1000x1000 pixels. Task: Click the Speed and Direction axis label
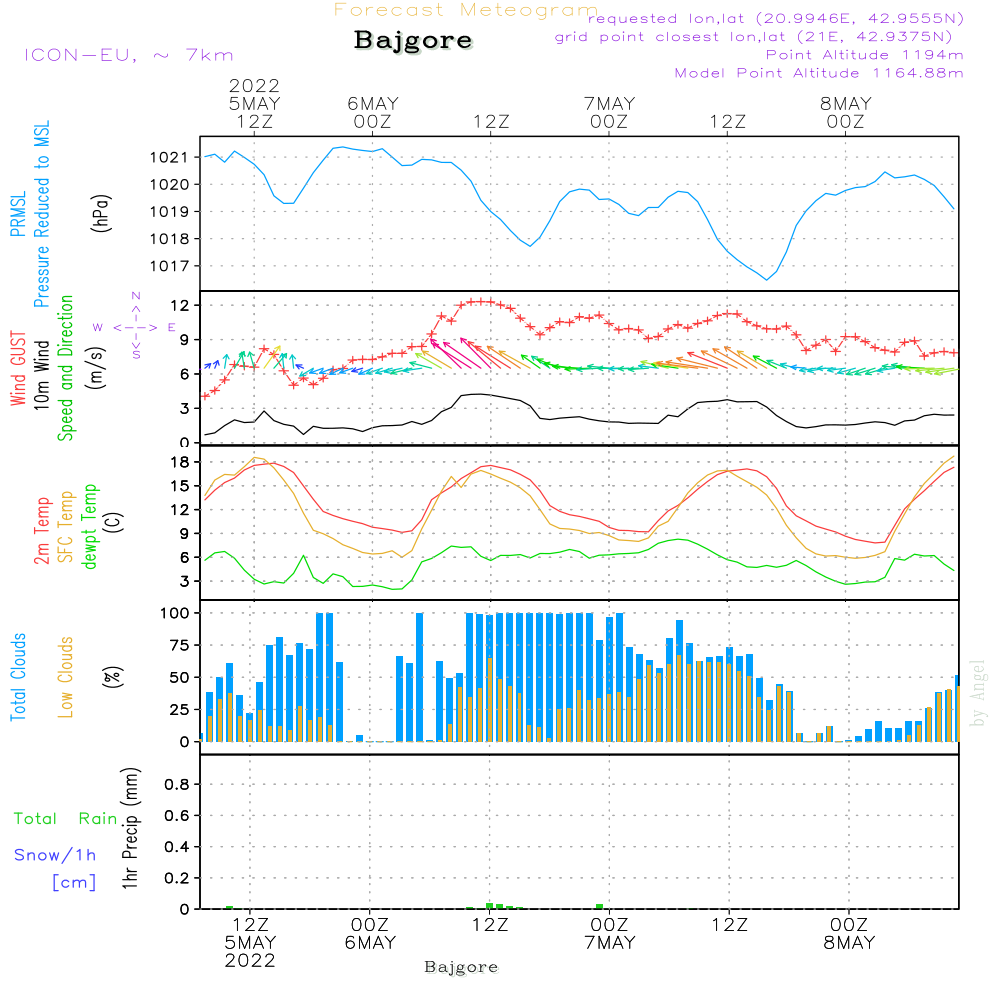(x=66, y=368)
